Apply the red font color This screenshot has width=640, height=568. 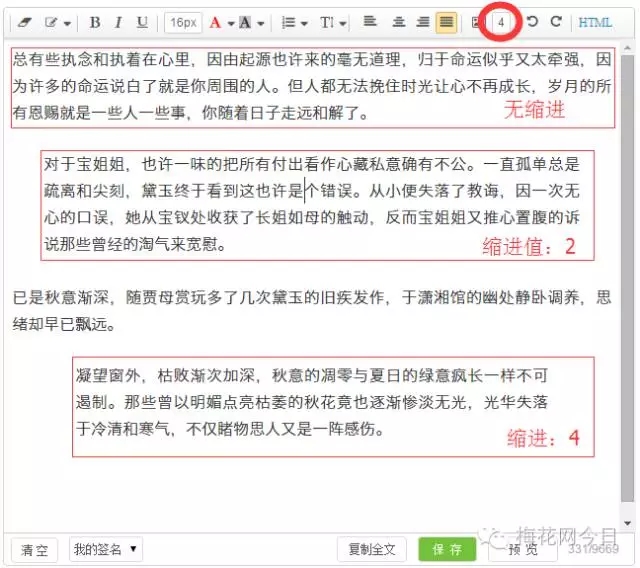215,22
